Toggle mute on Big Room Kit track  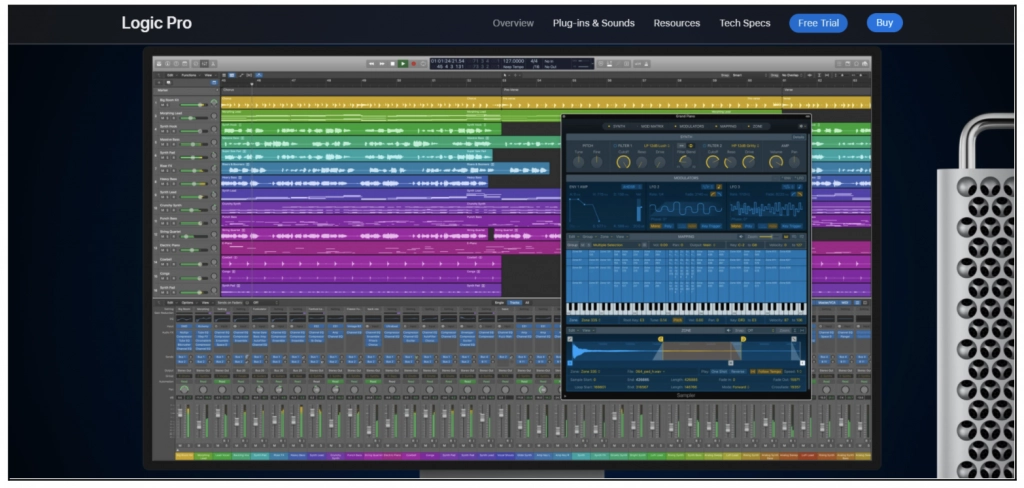[x=160, y=107]
